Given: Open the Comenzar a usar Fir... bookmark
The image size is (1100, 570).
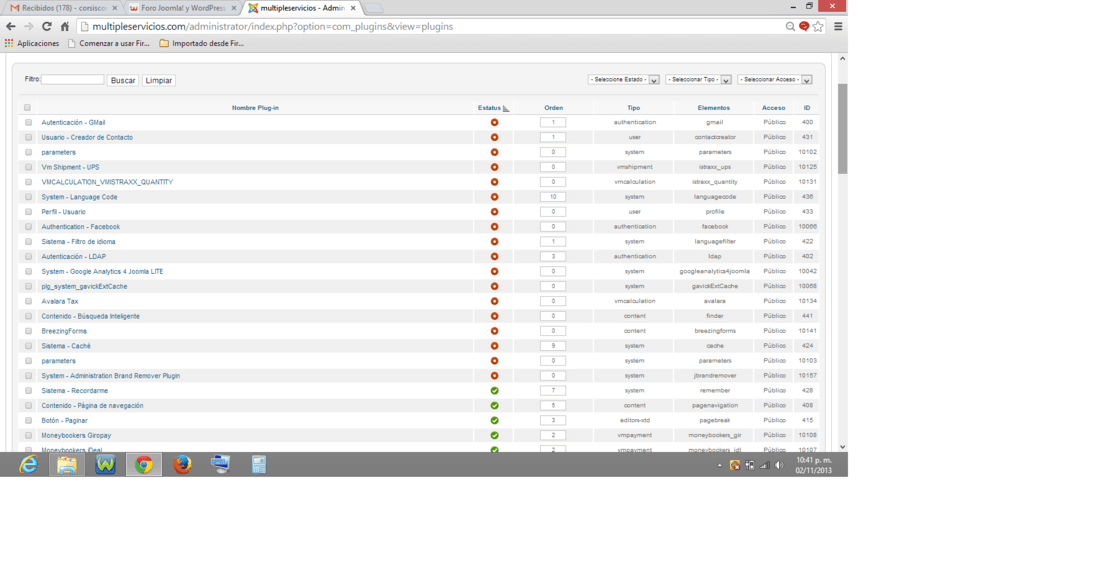Looking at the screenshot, I should click(x=109, y=43).
